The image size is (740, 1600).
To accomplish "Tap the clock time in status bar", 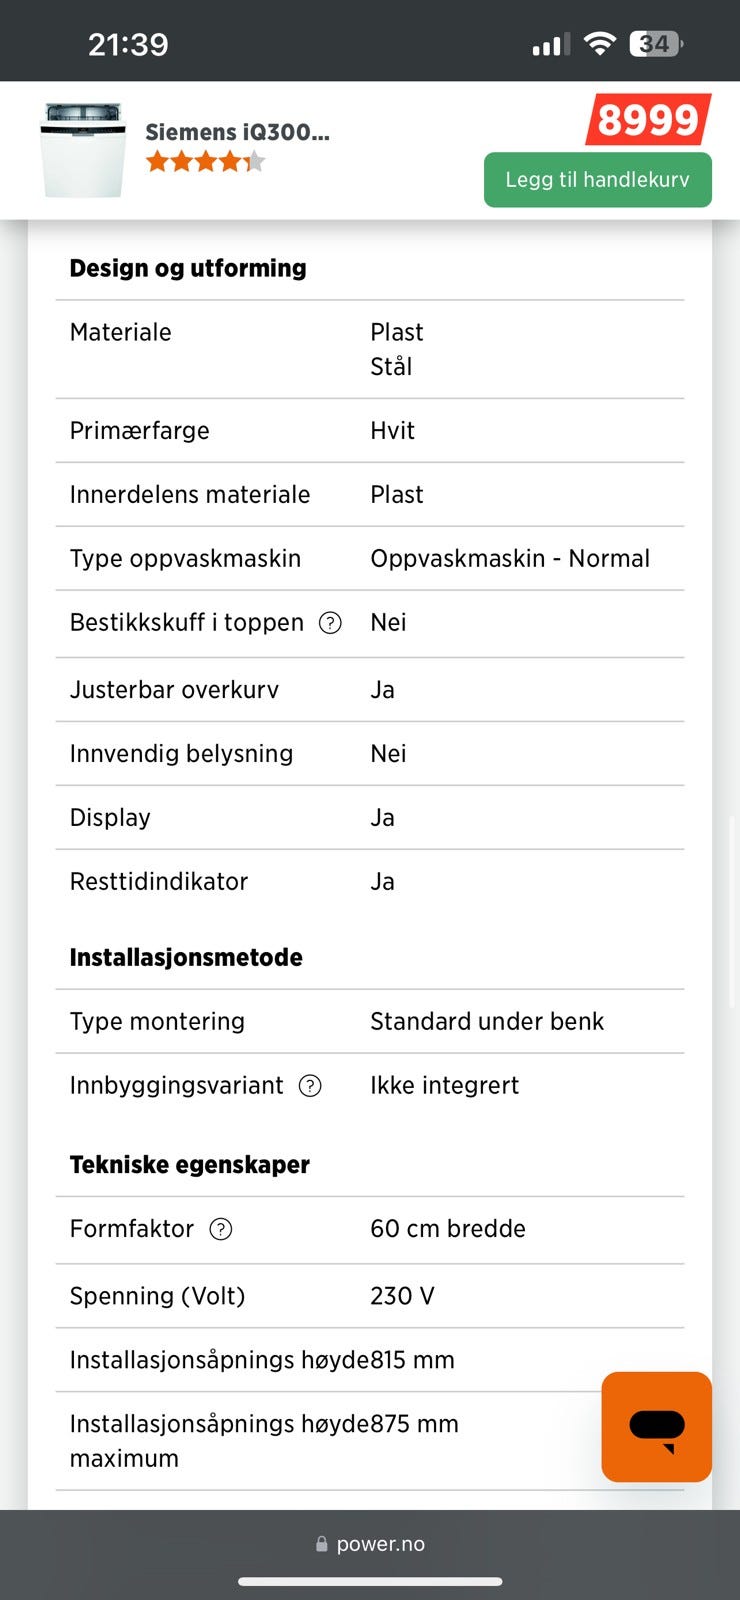I will [x=128, y=44].
